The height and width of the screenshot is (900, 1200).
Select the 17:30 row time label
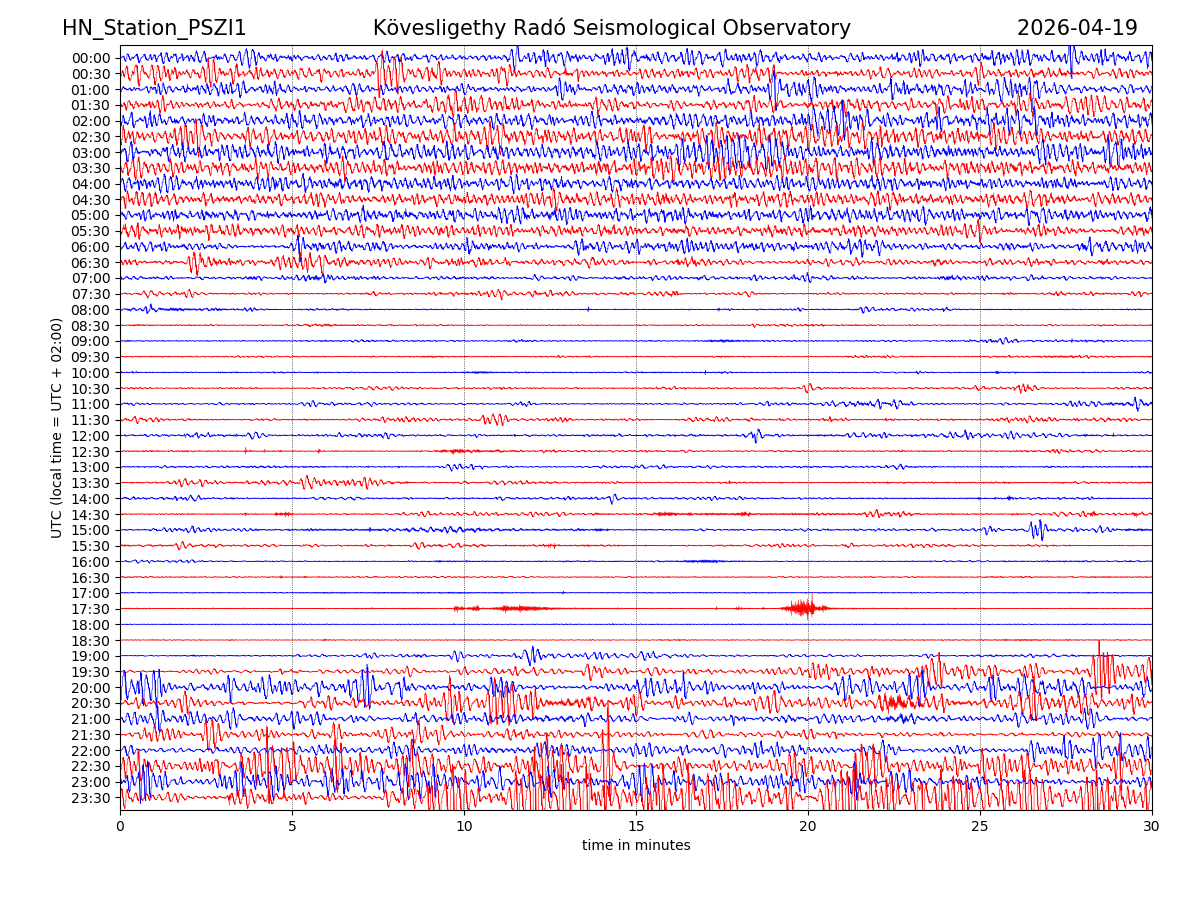pyautogui.click(x=91, y=609)
